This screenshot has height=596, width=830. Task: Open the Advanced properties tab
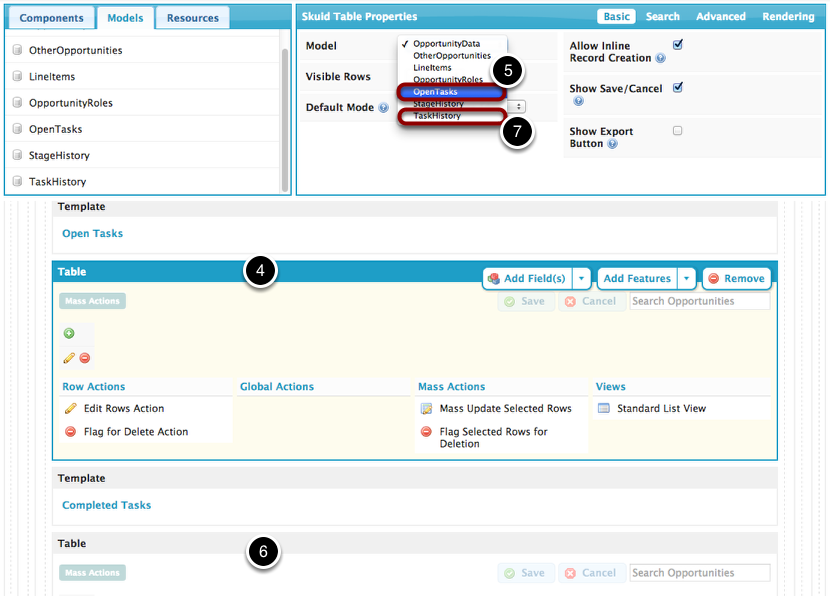click(x=721, y=17)
